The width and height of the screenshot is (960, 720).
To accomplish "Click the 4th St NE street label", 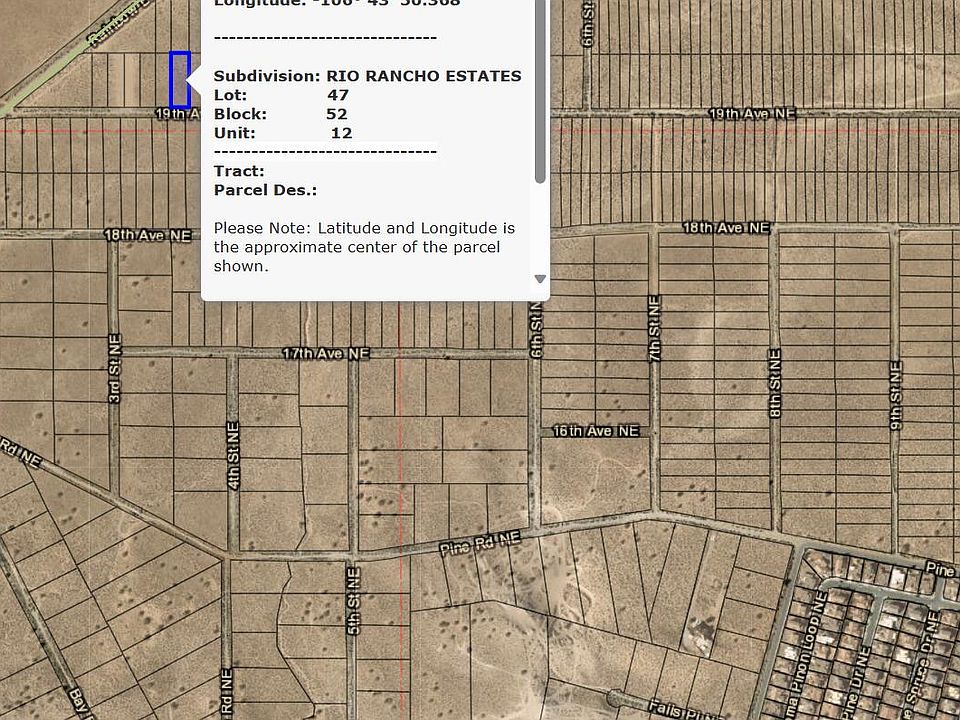I will coord(233,456).
